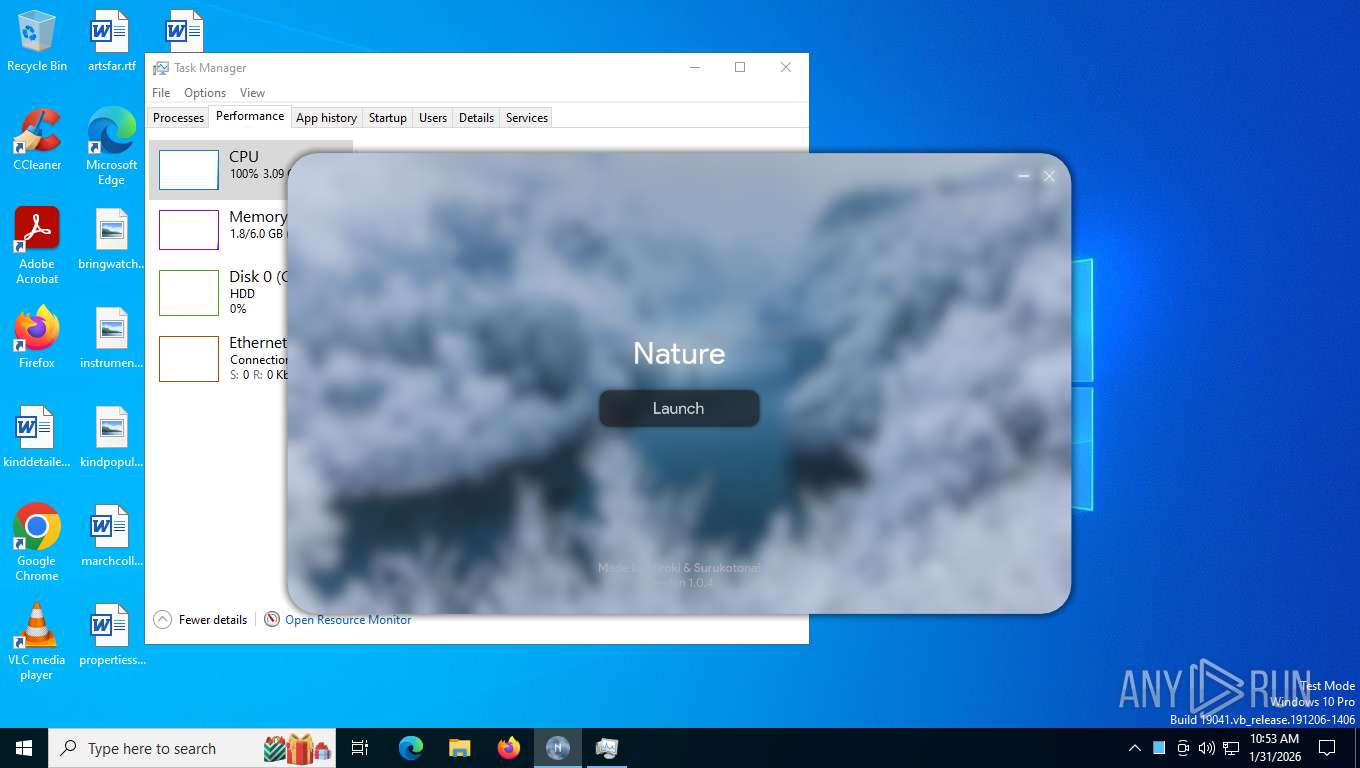The width and height of the screenshot is (1360, 768).
Task: Select the Microsoft Edge desktop shortcut
Action: tap(111, 146)
